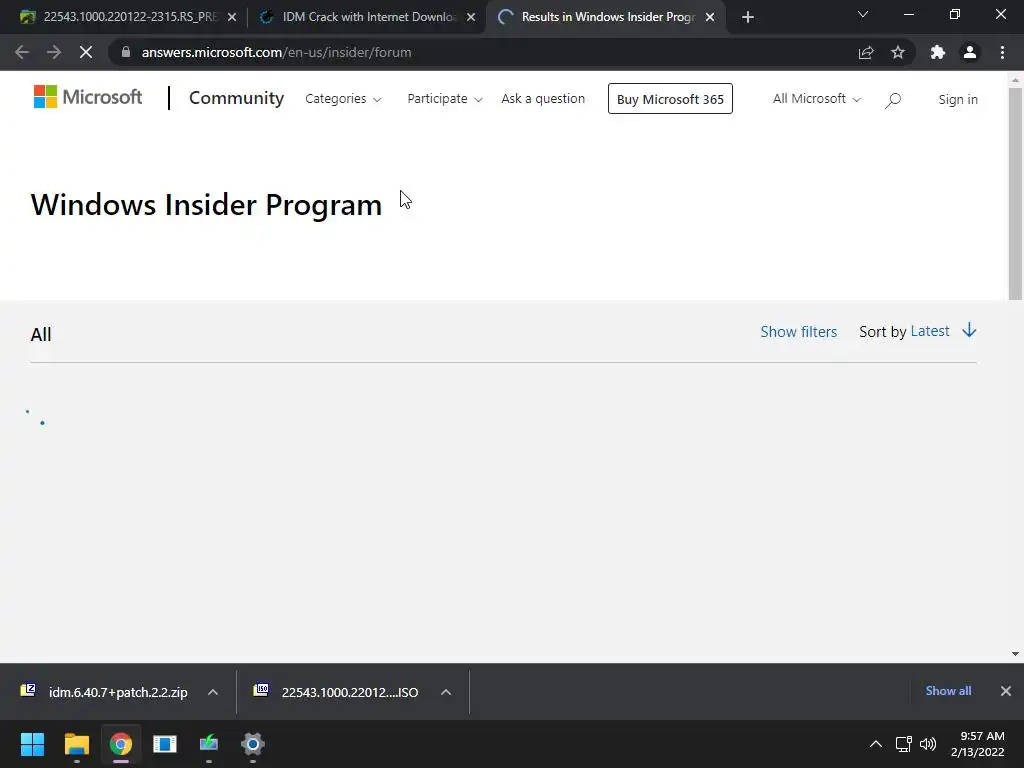Open a new browser tab
The width and height of the screenshot is (1024, 768).
click(748, 17)
